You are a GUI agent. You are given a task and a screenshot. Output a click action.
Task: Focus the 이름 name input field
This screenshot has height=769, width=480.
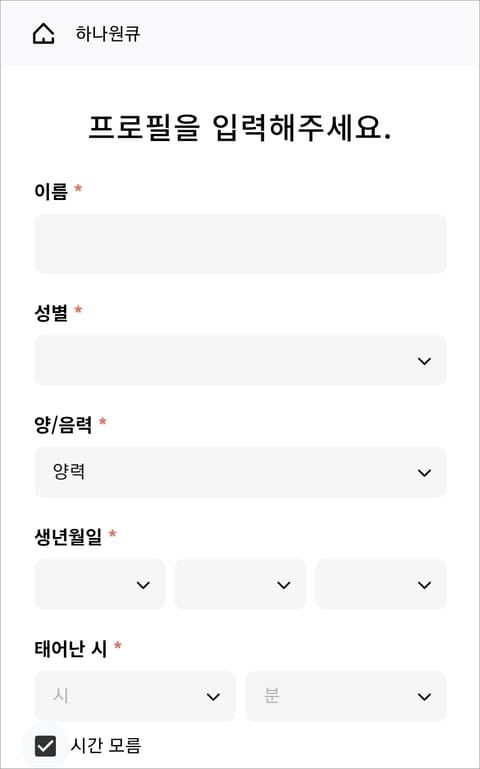[240, 244]
